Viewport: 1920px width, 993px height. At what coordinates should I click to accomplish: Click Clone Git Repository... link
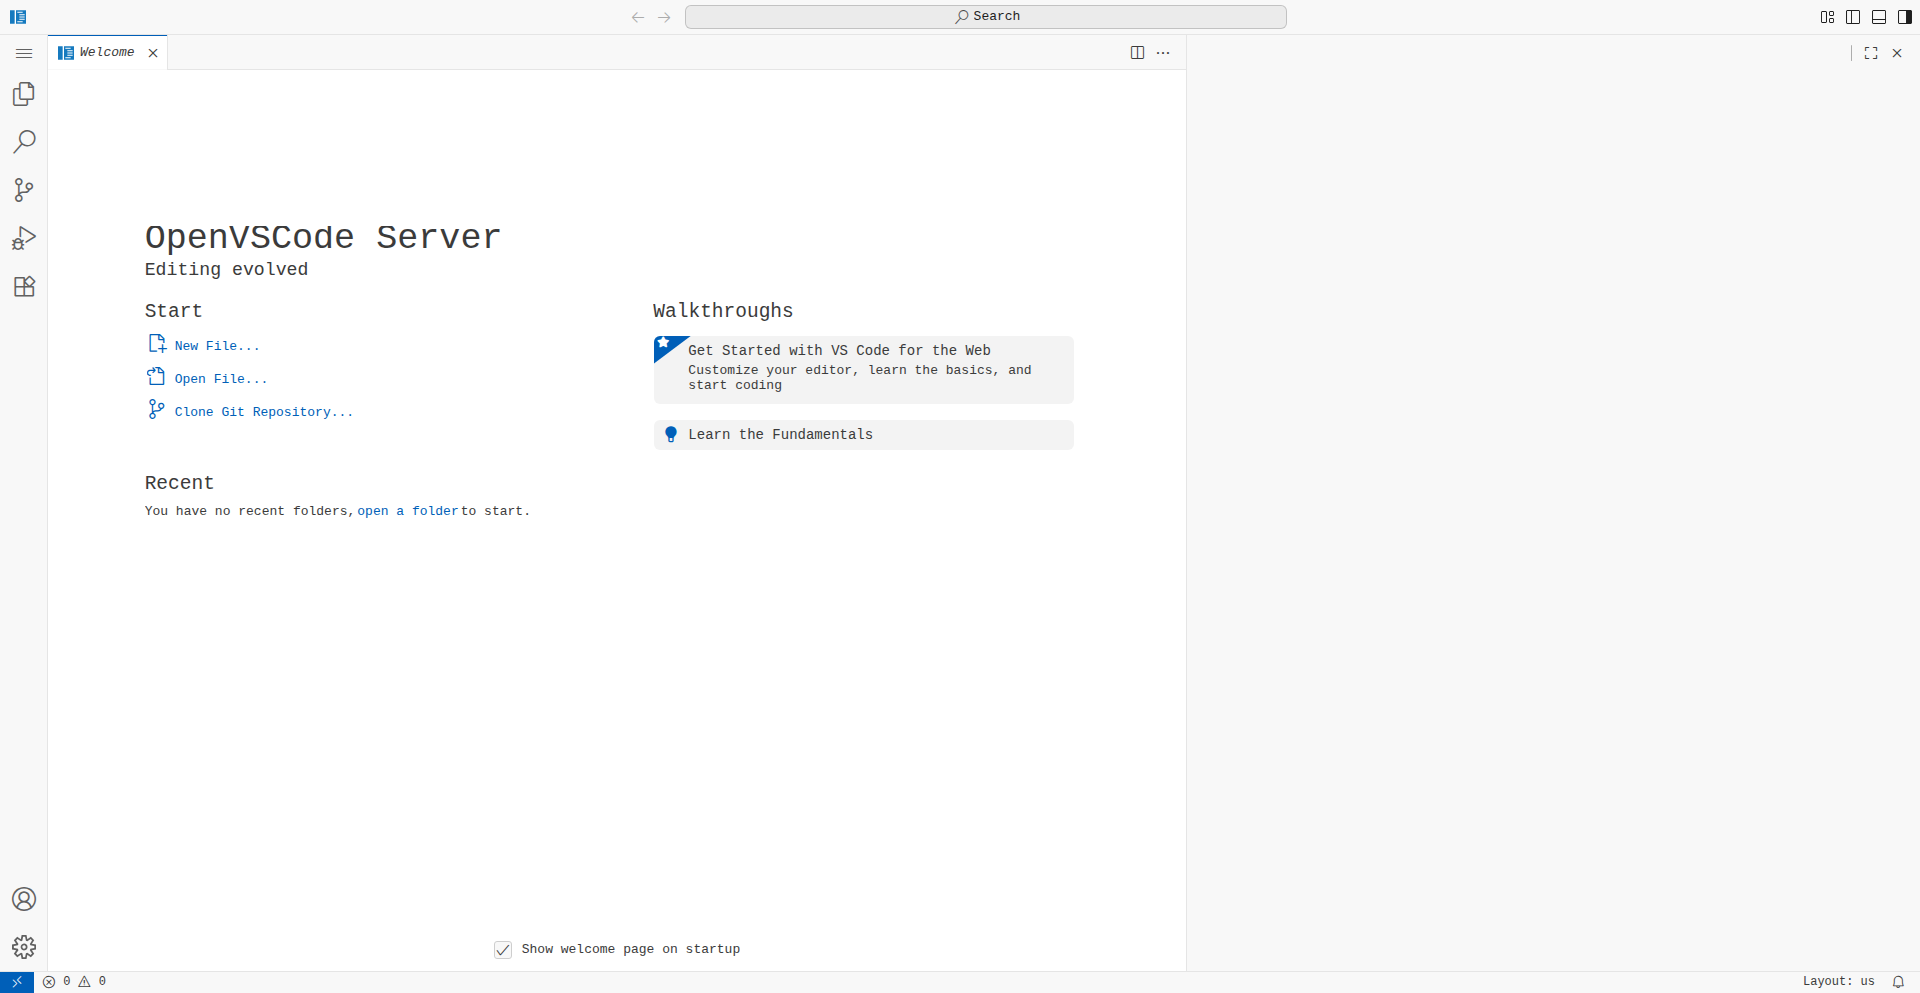[263, 412]
